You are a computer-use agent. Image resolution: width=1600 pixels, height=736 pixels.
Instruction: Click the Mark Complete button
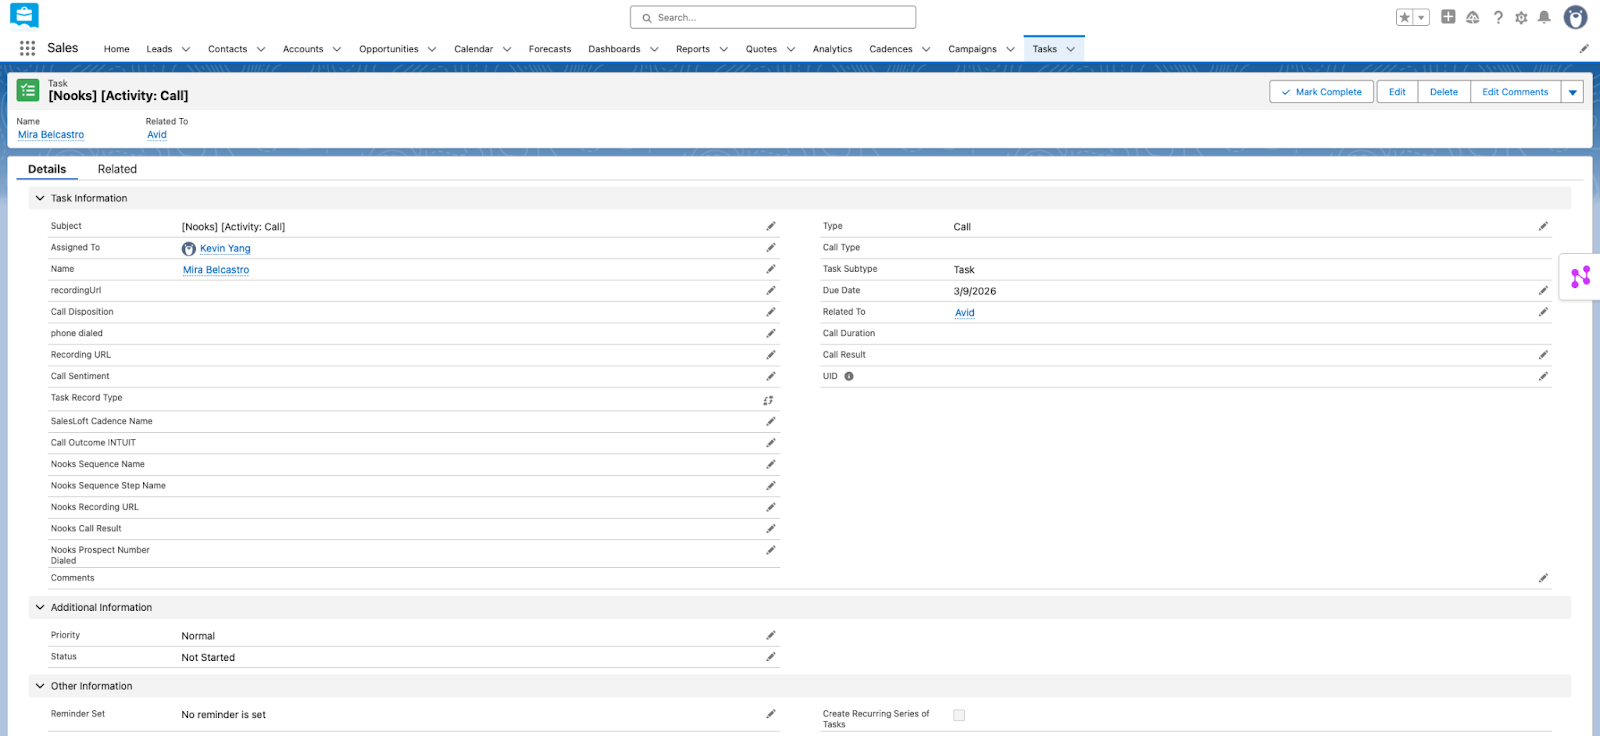point(1321,92)
